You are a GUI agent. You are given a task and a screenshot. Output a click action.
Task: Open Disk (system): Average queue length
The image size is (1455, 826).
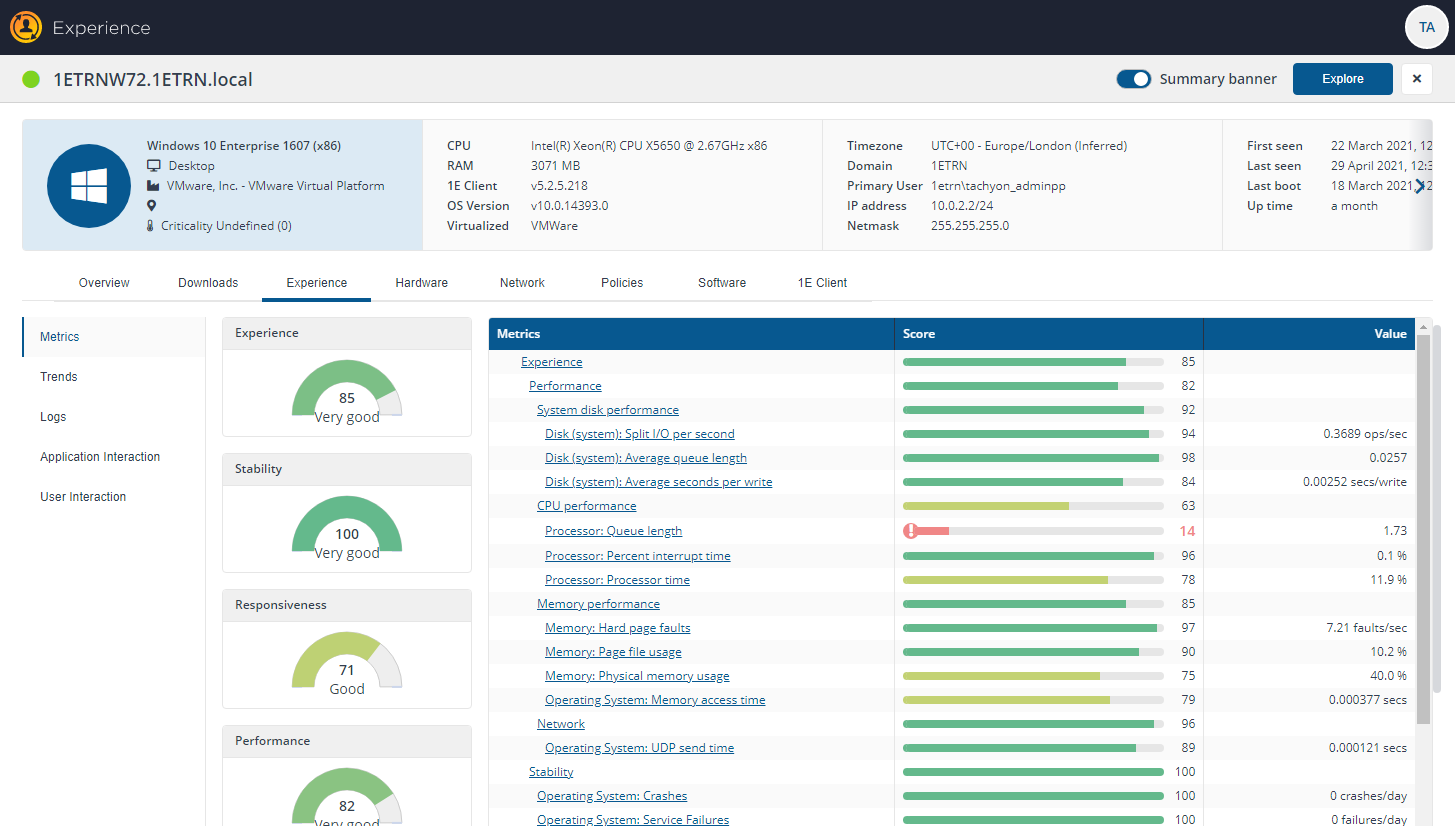pyautogui.click(x=646, y=458)
